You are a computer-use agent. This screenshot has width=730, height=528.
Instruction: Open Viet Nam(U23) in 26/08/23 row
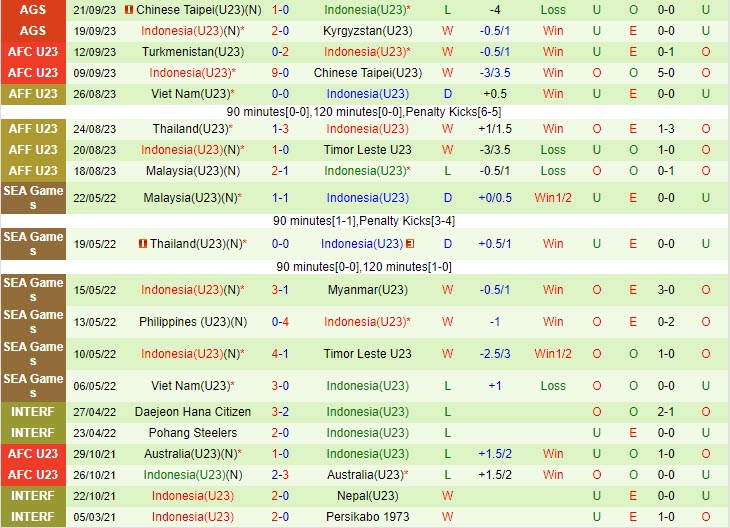click(x=190, y=94)
